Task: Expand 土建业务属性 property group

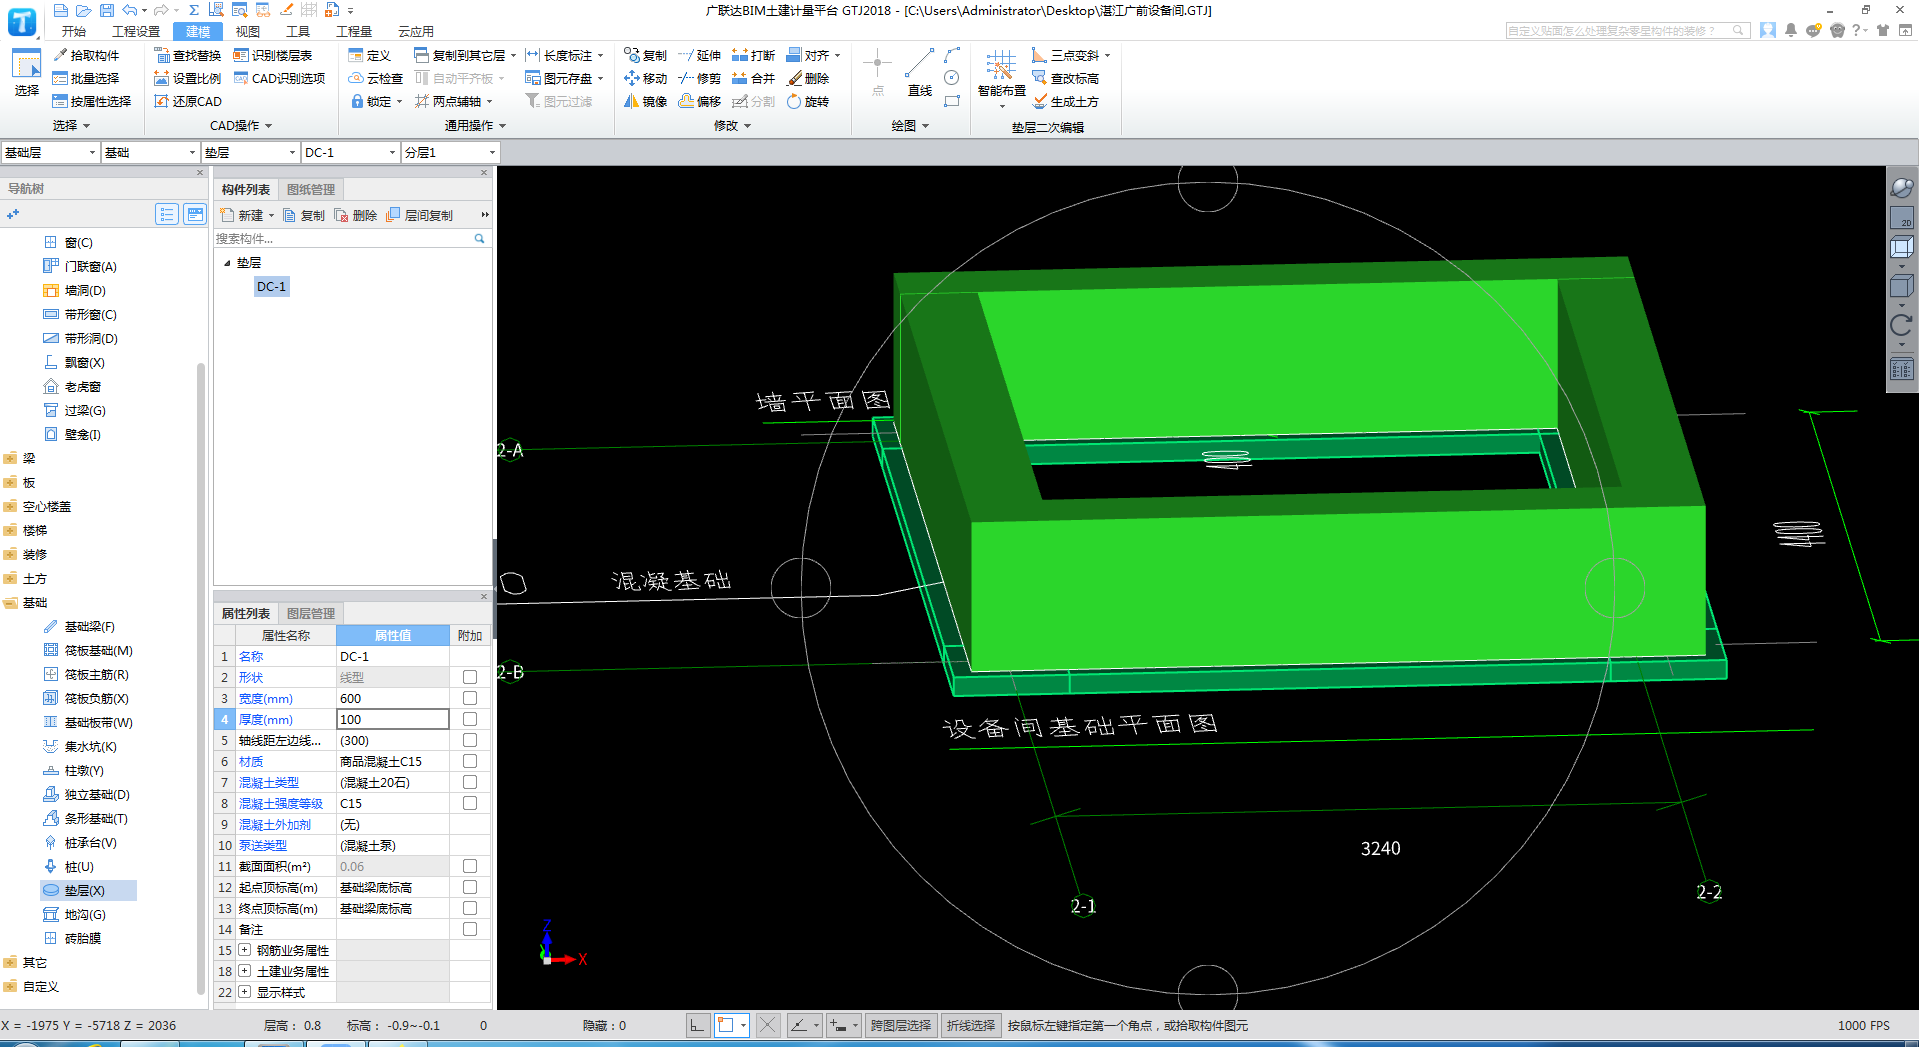Action: [x=244, y=971]
